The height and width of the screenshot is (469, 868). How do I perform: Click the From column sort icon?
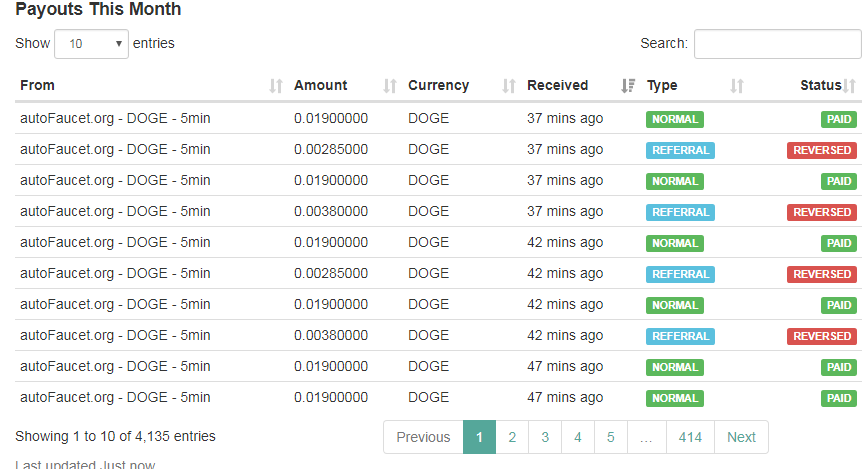(276, 86)
